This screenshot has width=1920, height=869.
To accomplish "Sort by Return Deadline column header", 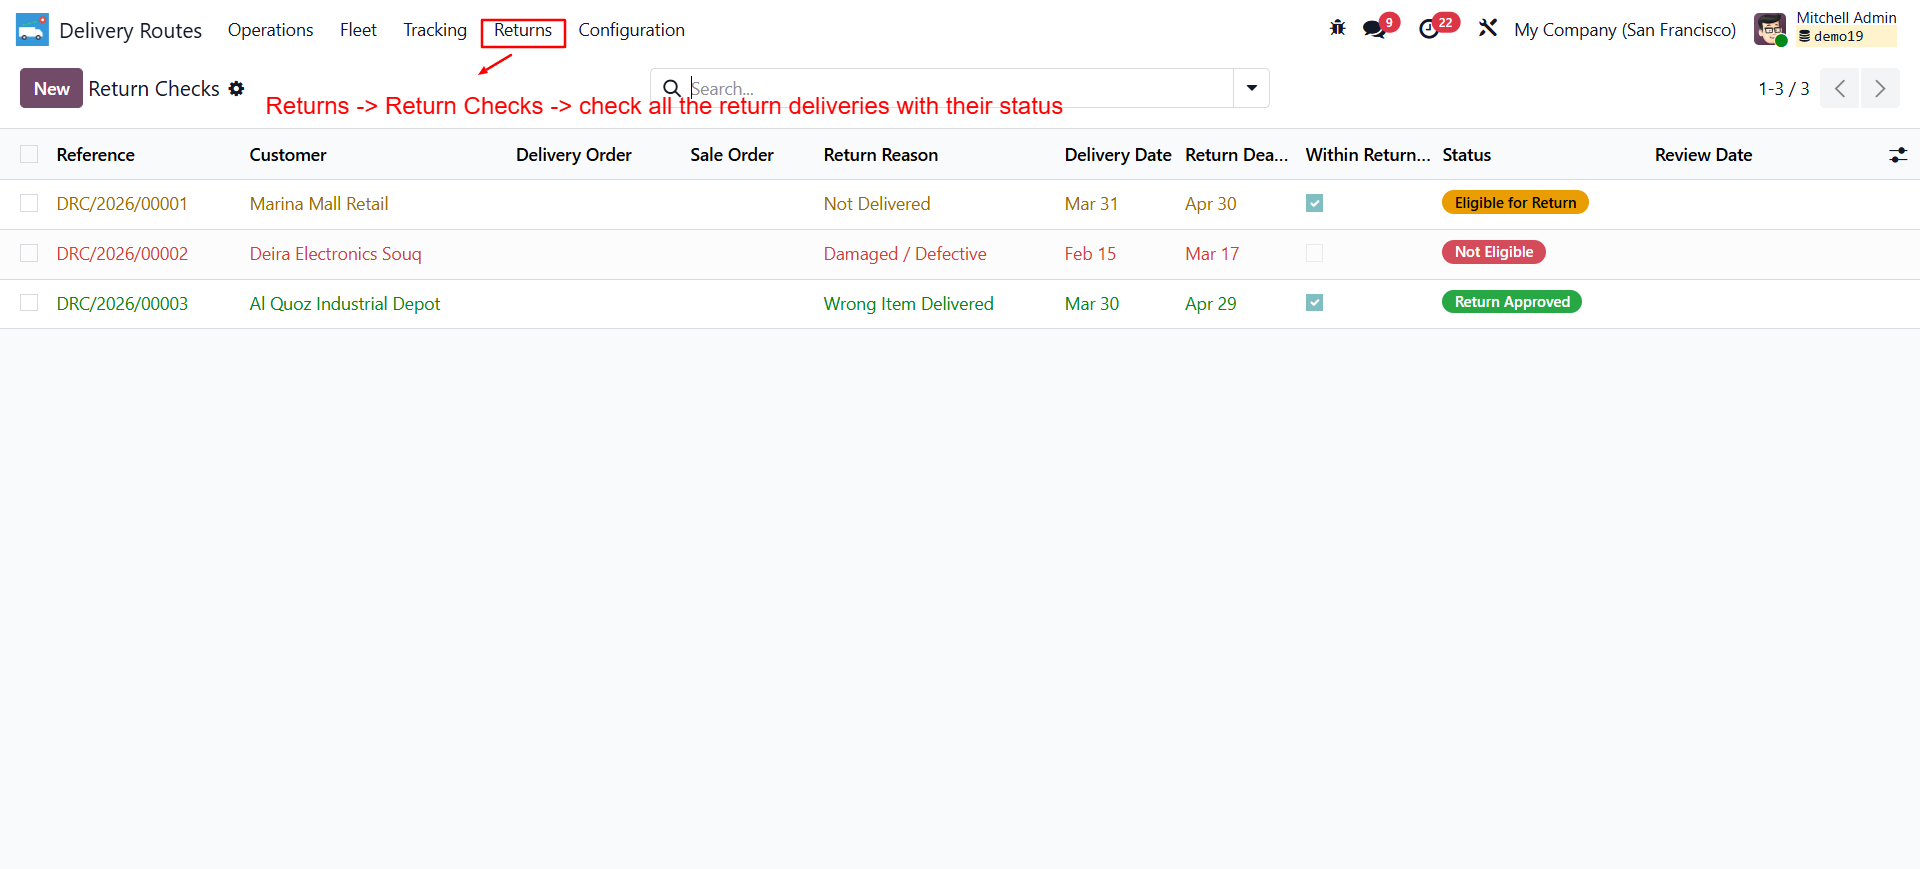I will 1236,155.
